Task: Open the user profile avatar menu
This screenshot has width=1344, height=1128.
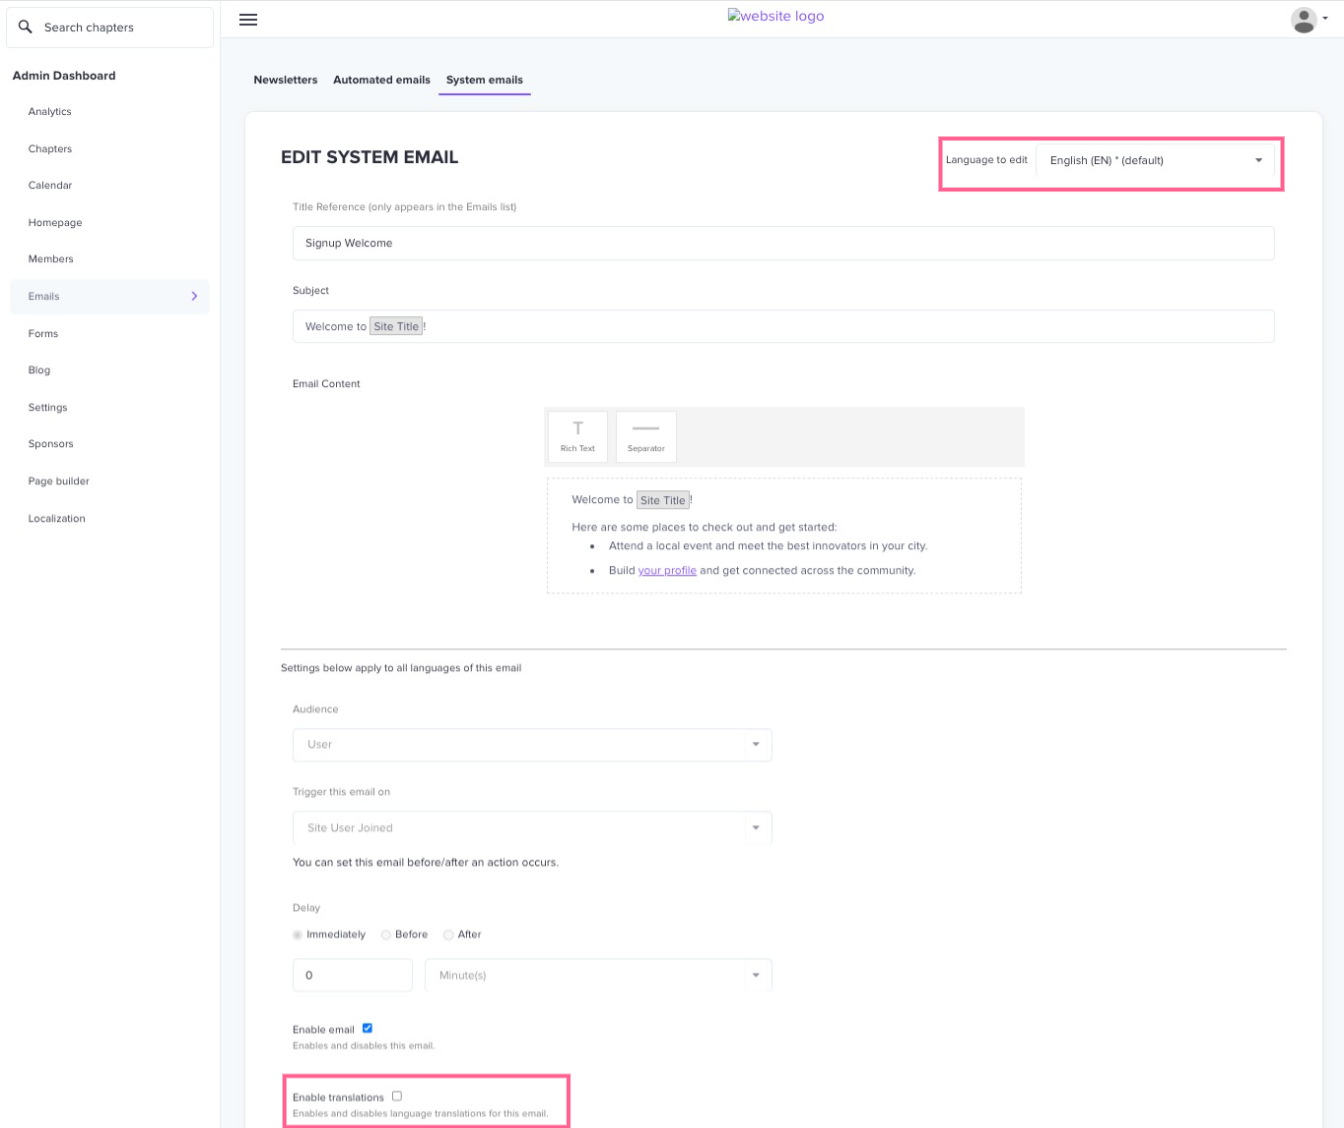Action: pos(1304,20)
